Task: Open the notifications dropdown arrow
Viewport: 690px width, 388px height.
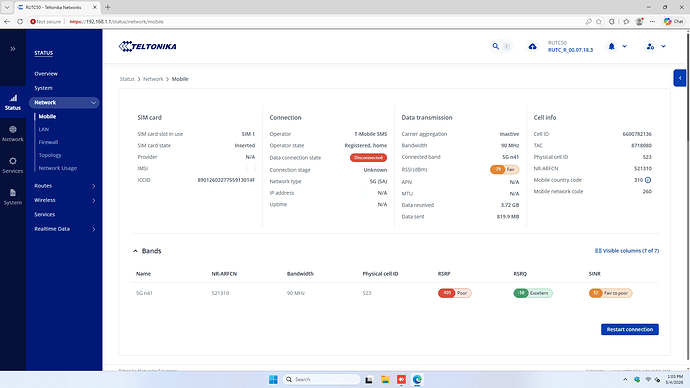Action: (624, 46)
